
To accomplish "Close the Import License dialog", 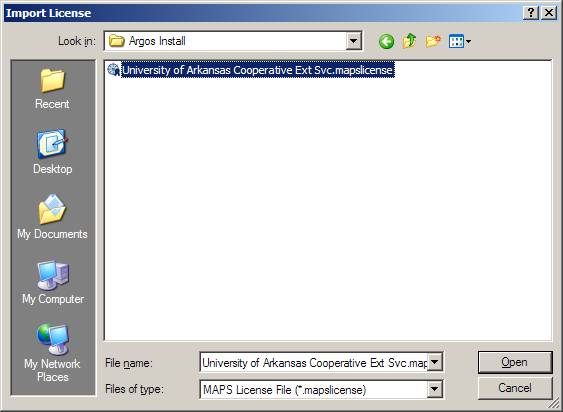I will [x=549, y=13].
